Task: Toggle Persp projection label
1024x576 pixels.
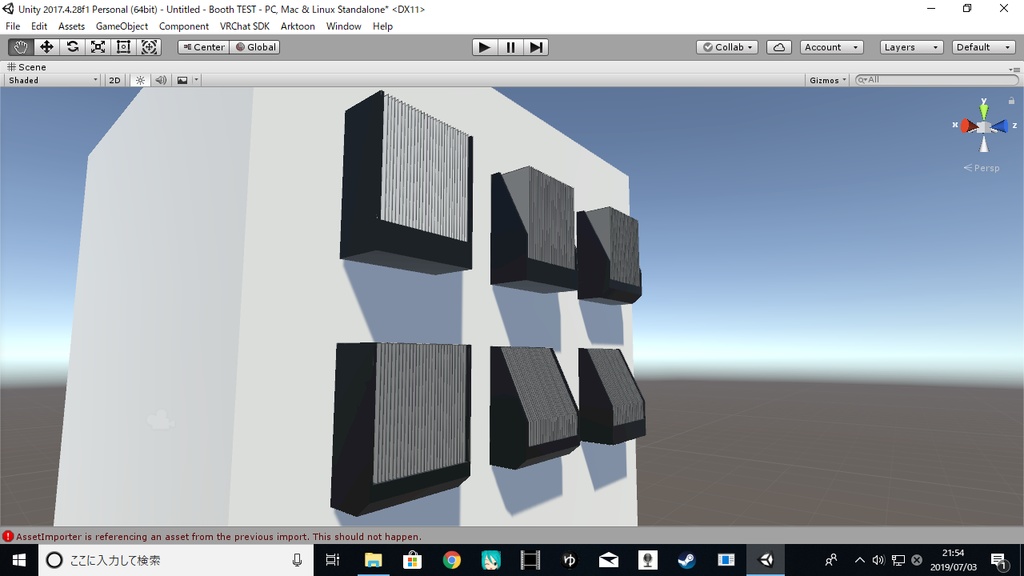Action: point(982,168)
